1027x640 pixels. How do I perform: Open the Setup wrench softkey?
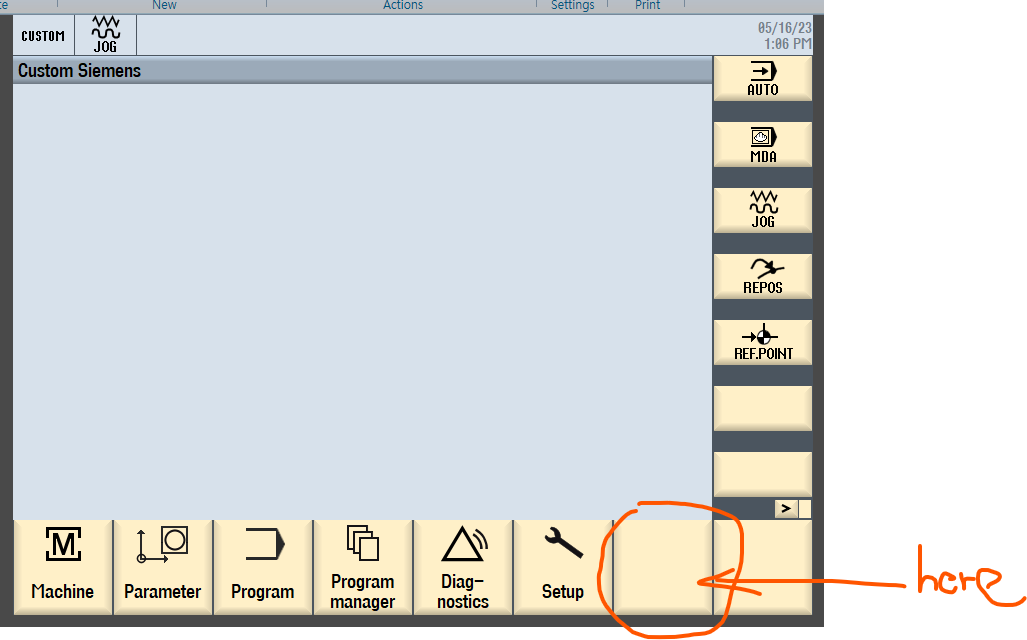point(563,567)
